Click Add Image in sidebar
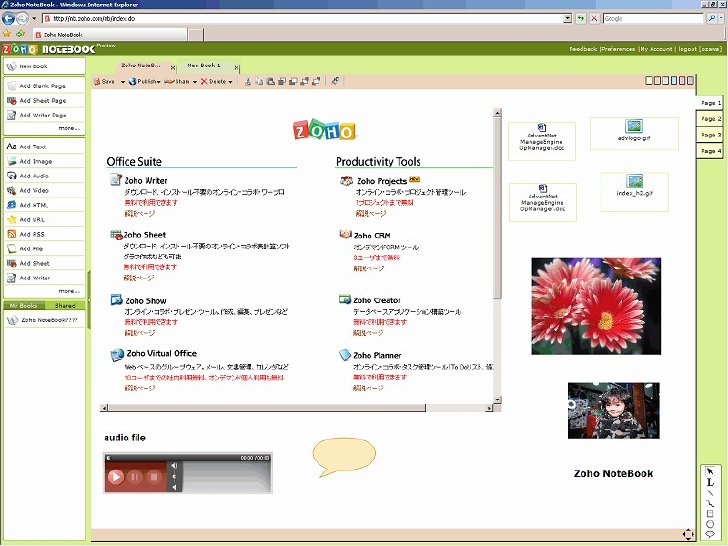Screen dimensions: 728x546 pos(44,161)
